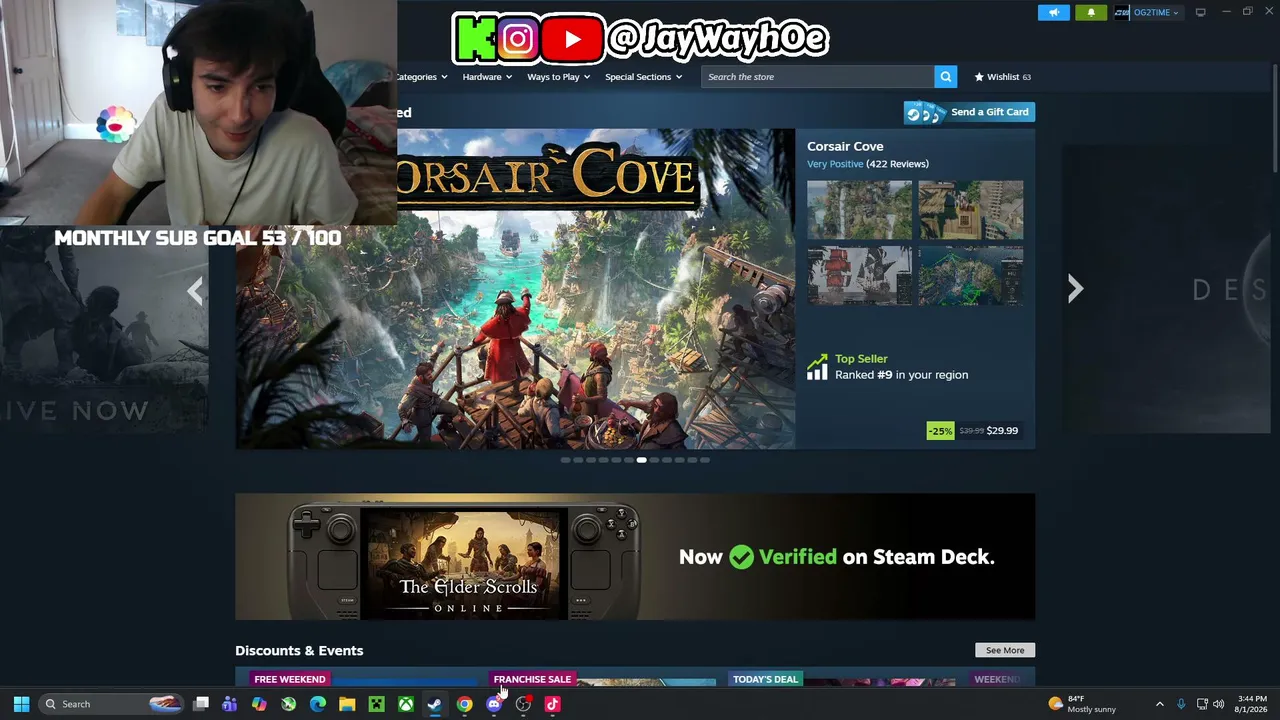Click the Very Positive reviews link
The height and width of the screenshot is (720, 1280).
click(x=835, y=164)
